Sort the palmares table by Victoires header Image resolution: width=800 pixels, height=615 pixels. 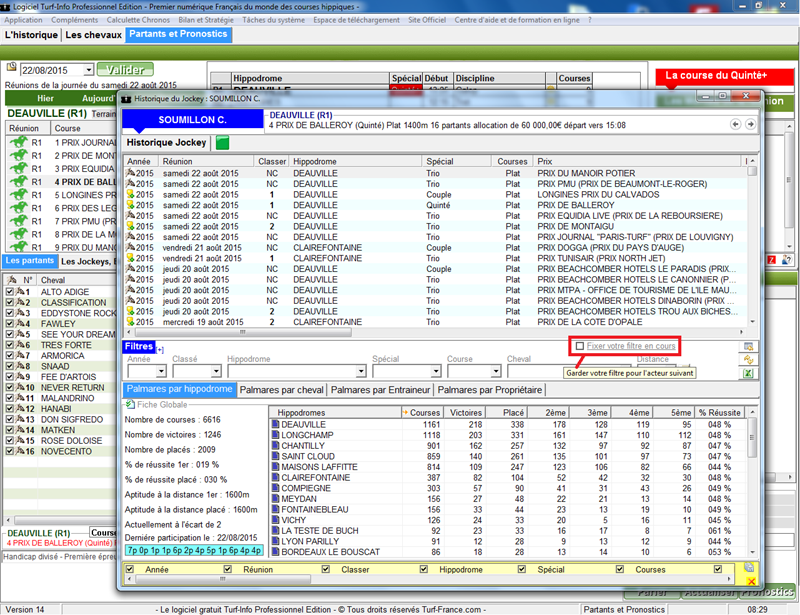pyautogui.click(x=466, y=412)
